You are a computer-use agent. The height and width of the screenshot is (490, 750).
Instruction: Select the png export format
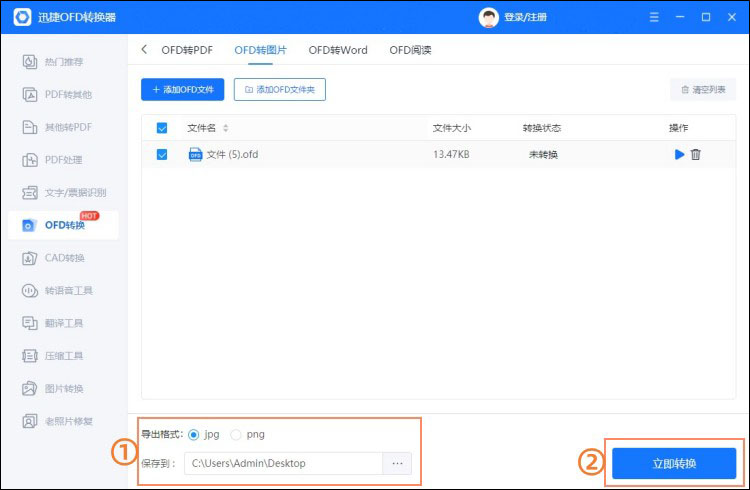pos(235,434)
